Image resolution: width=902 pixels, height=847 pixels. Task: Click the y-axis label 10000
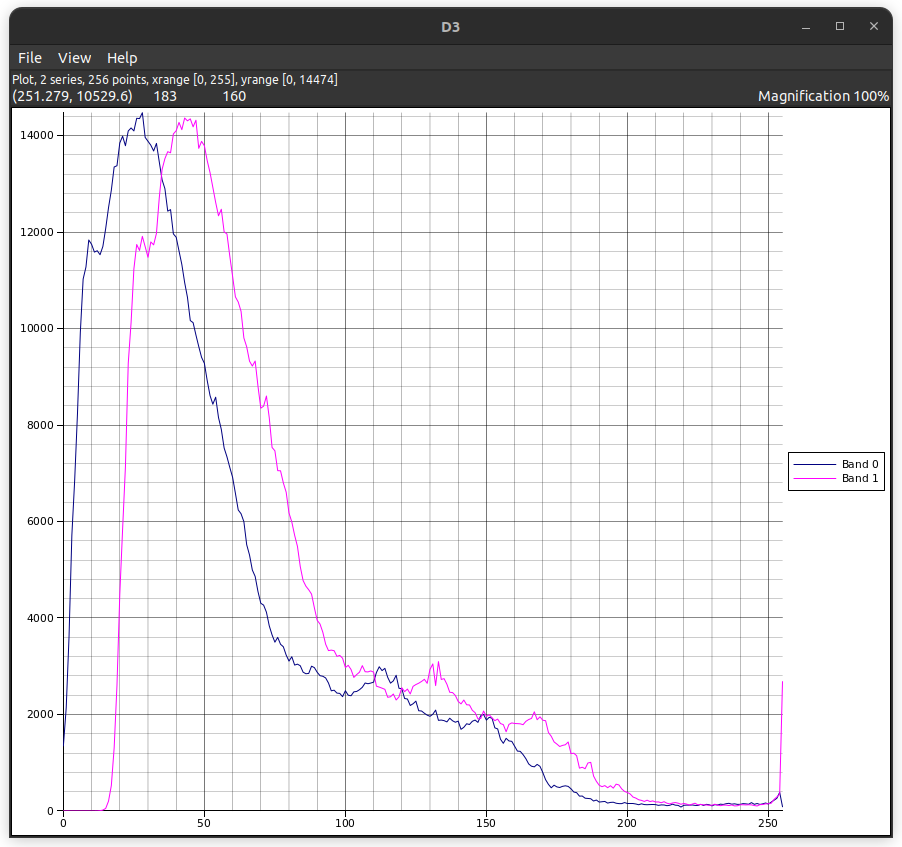coord(37,329)
